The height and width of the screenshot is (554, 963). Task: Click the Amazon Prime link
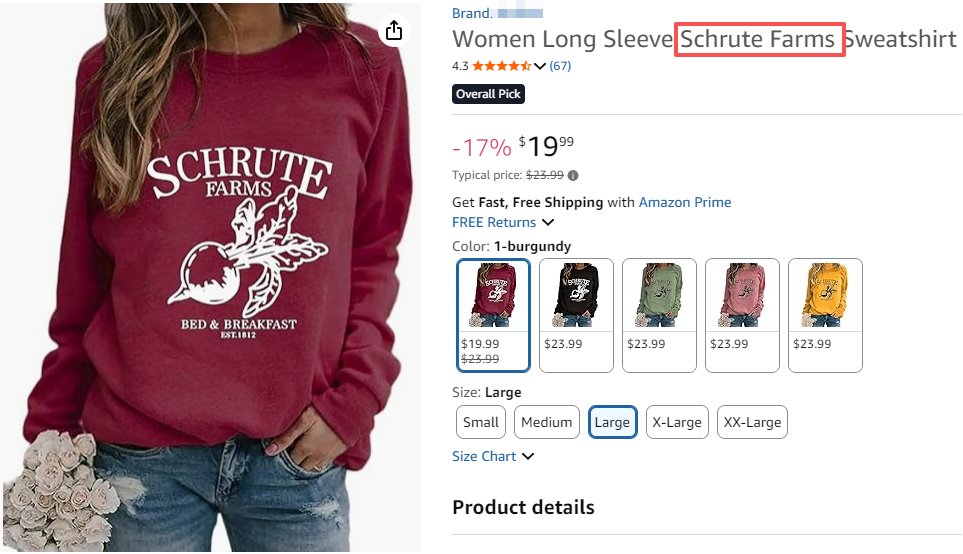684,202
